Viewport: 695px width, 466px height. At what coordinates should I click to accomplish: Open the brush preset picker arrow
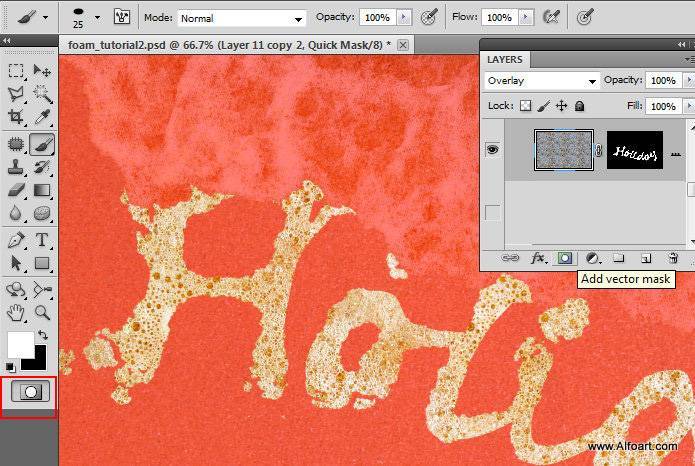[97, 18]
